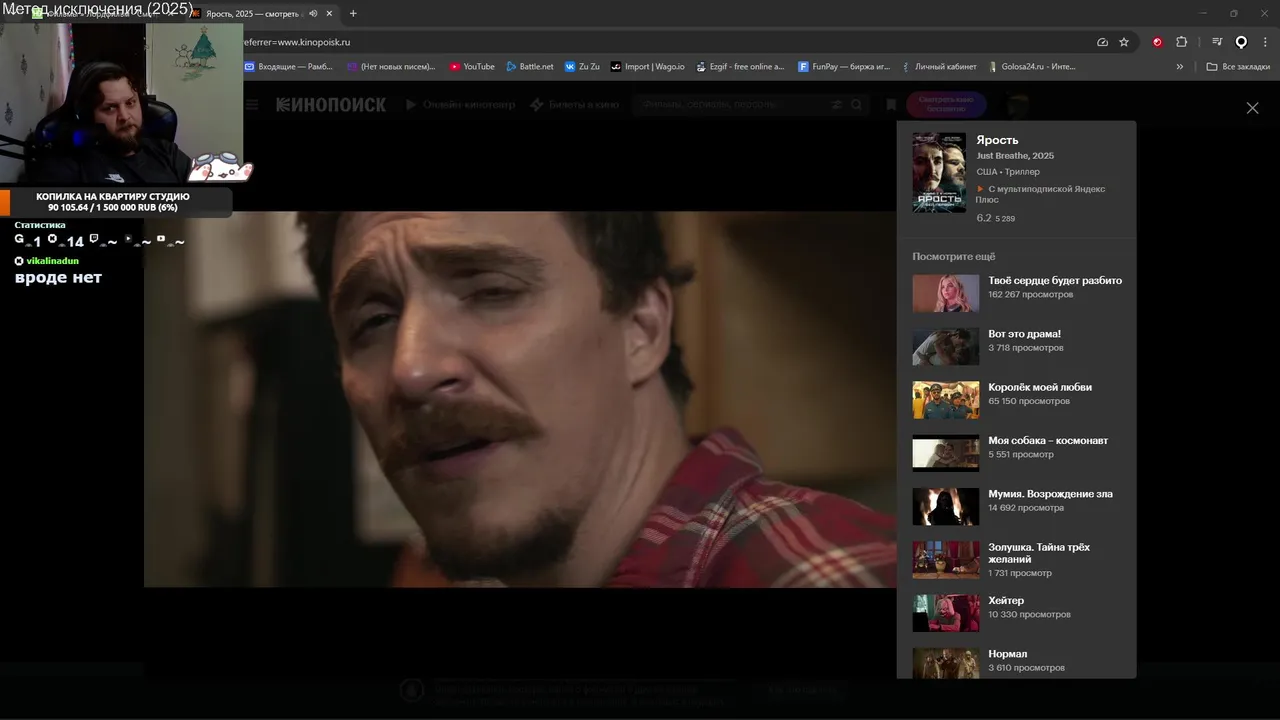The width and height of the screenshot is (1280, 720).
Task: Select the Хейтер title
Action: [1006, 601]
